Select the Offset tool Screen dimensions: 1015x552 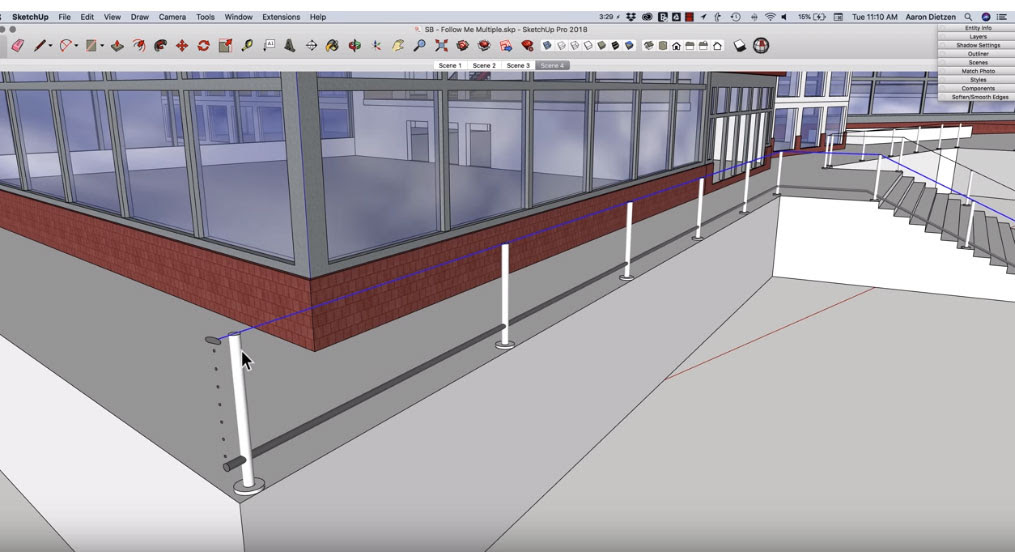139,45
